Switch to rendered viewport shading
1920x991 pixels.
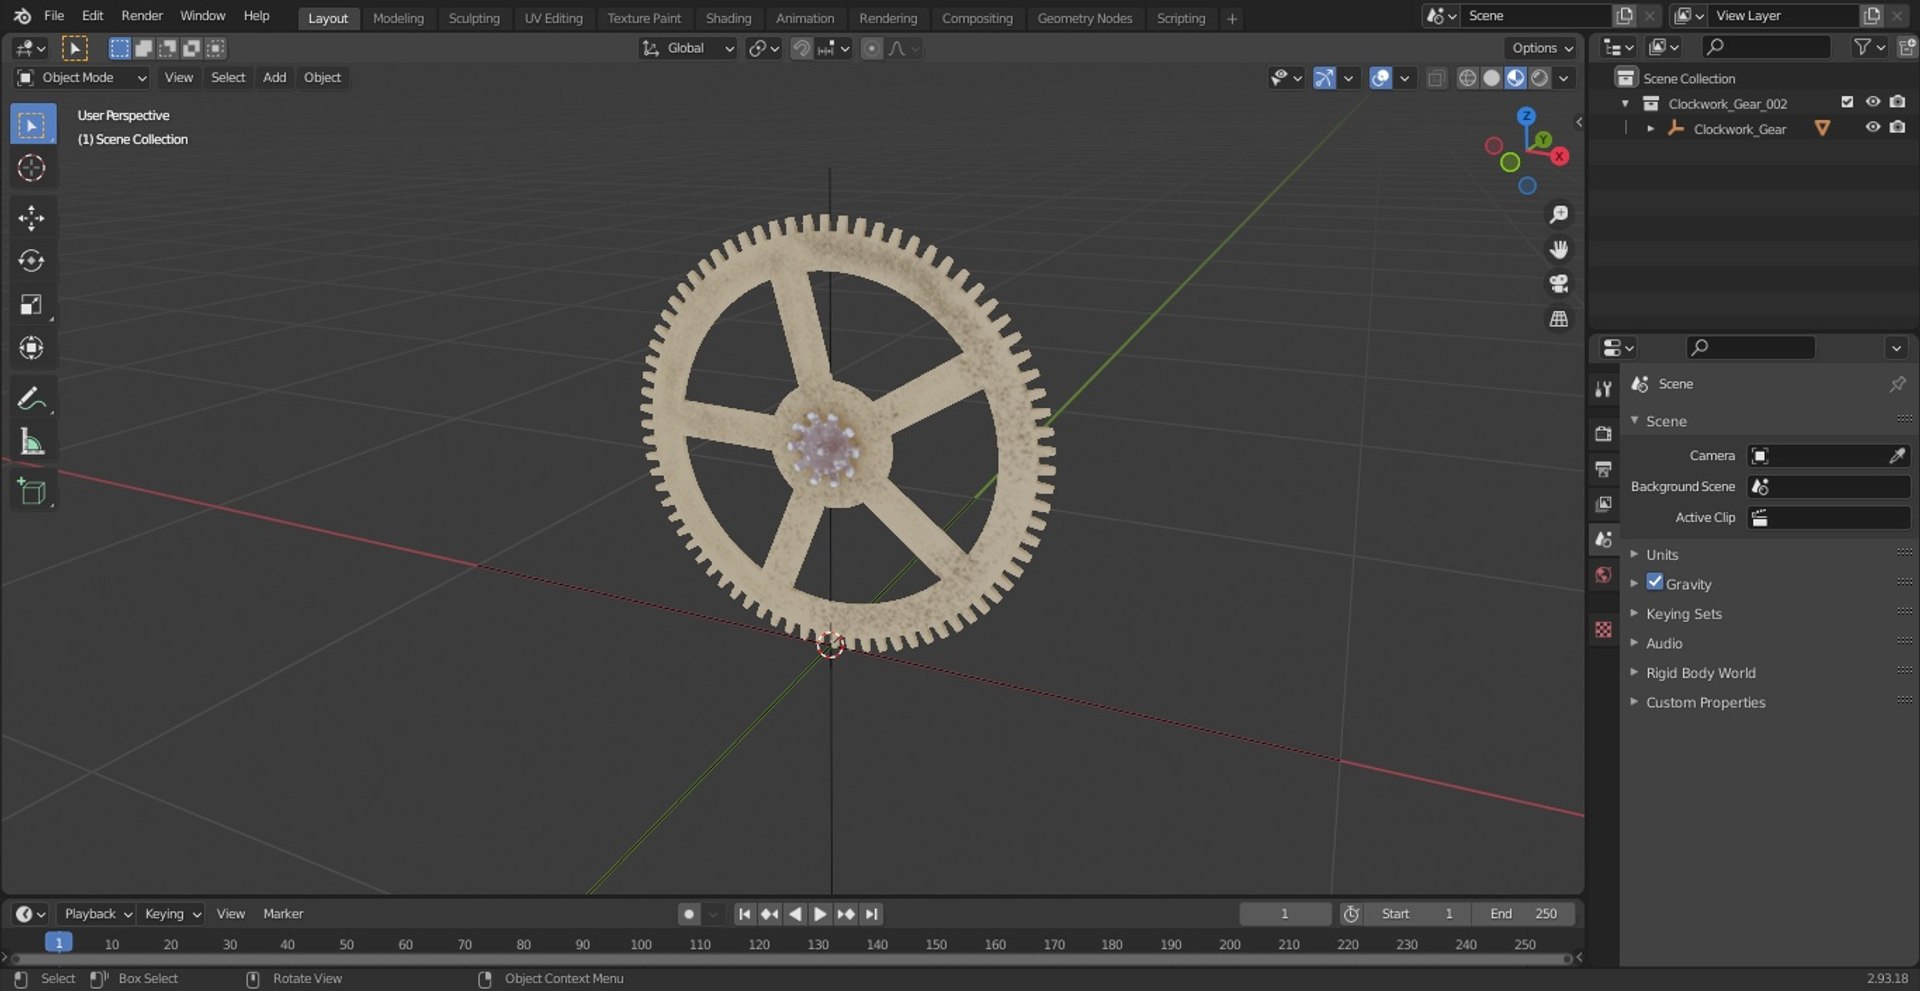[1540, 78]
